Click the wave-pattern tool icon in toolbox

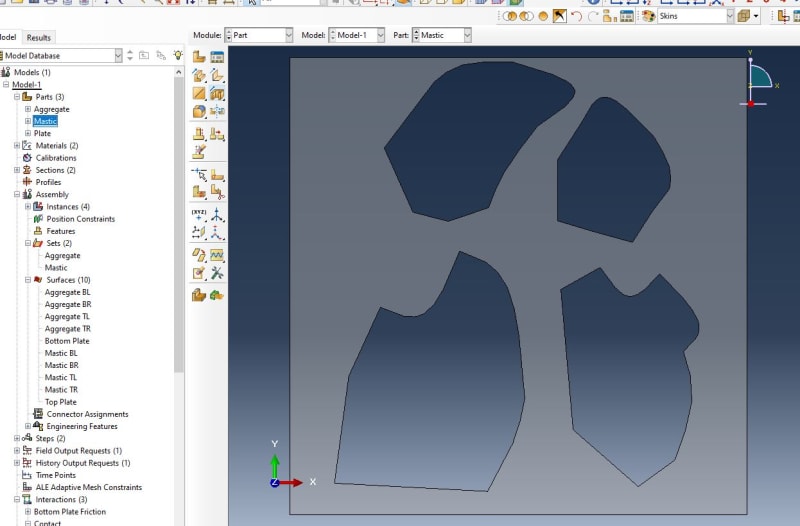point(217,255)
